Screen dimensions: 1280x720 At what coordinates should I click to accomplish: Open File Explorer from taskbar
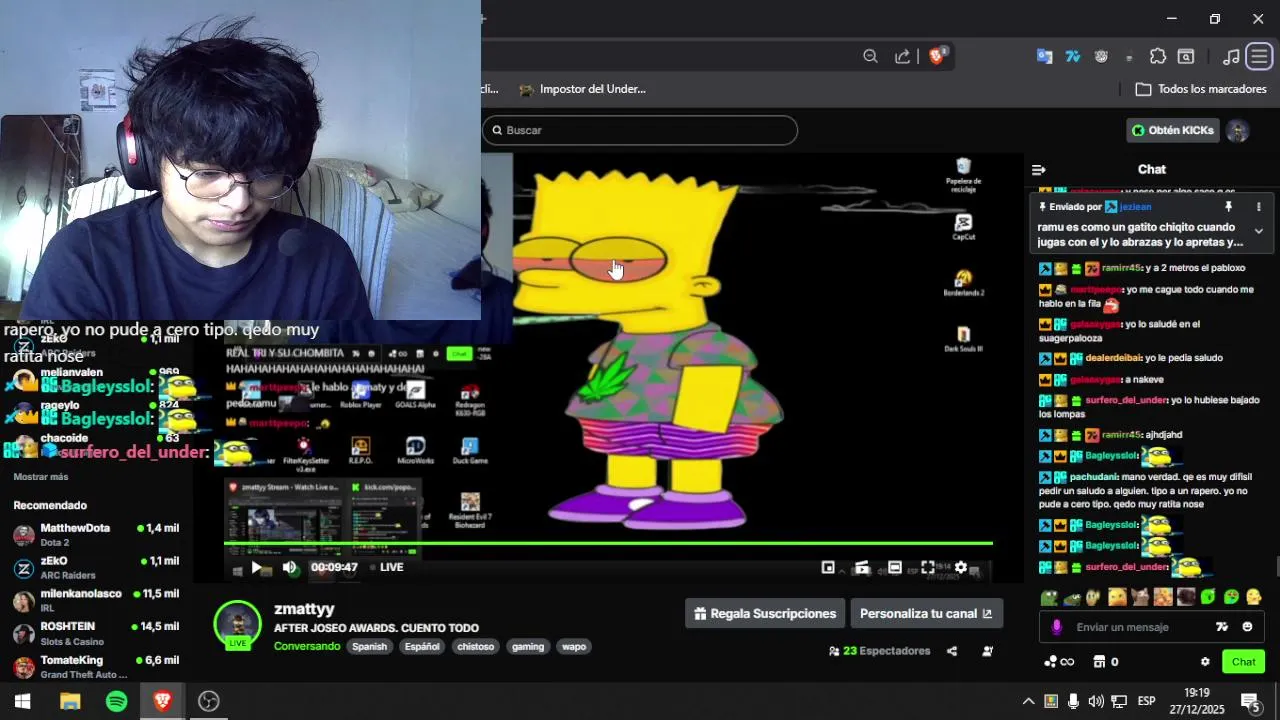tap(70, 701)
